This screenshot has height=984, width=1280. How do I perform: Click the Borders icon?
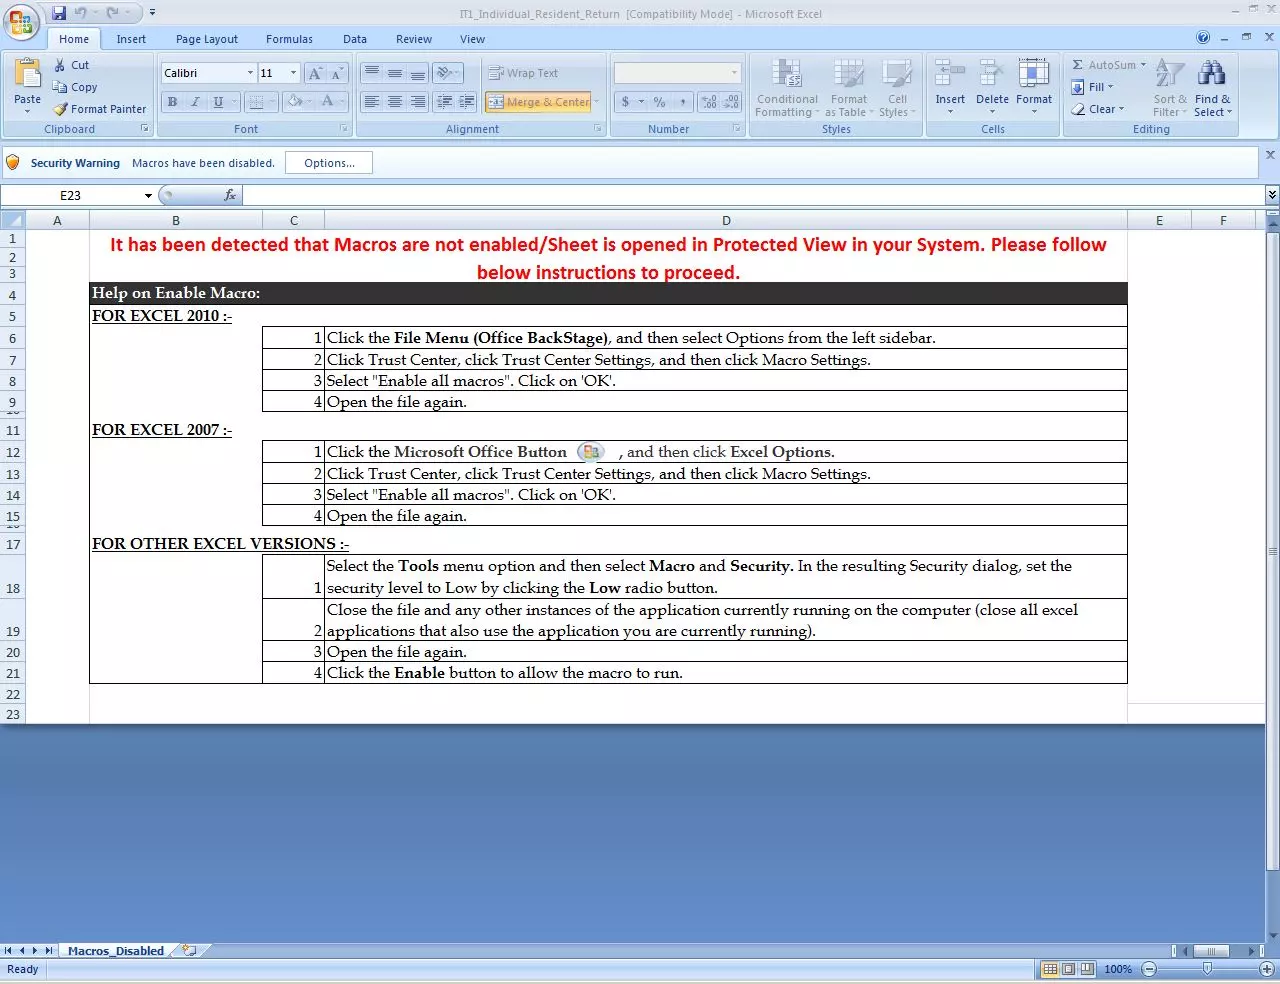point(256,101)
